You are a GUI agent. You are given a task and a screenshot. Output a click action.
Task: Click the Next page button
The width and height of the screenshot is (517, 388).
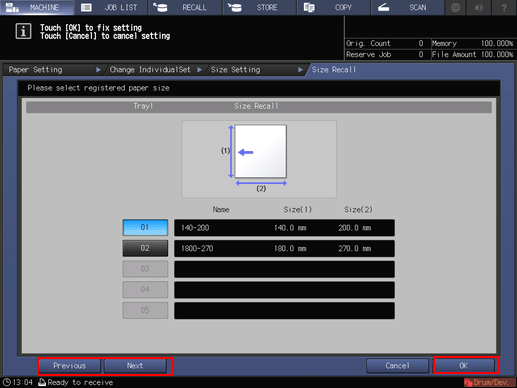click(x=135, y=366)
